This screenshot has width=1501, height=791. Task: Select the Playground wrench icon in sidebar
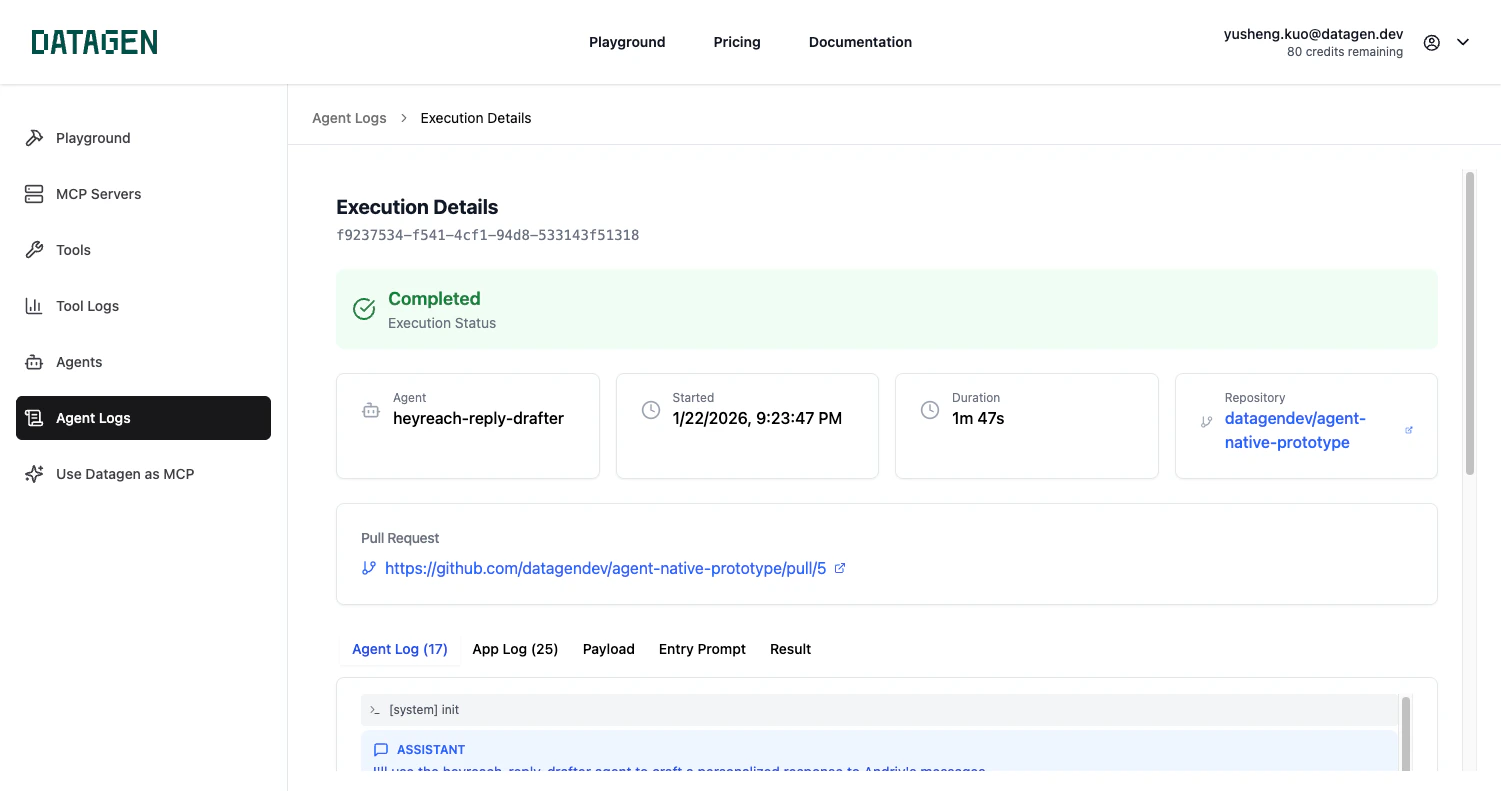[33, 138]
